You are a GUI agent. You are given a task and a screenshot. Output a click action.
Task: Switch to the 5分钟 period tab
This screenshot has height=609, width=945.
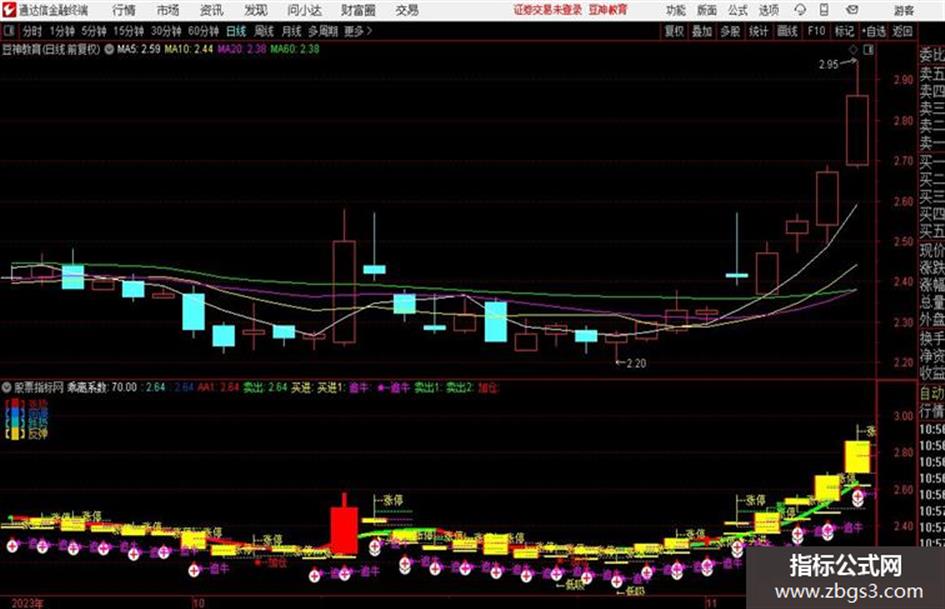pyautogui.click(x=93, y=31)
